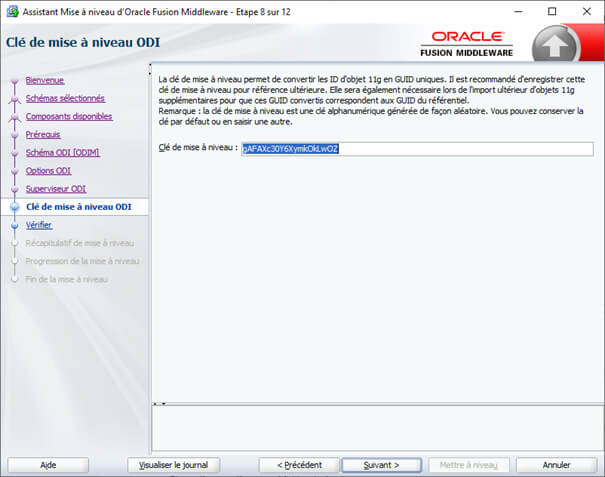Go to Composants disponibles step

click(x=69, y=117)
